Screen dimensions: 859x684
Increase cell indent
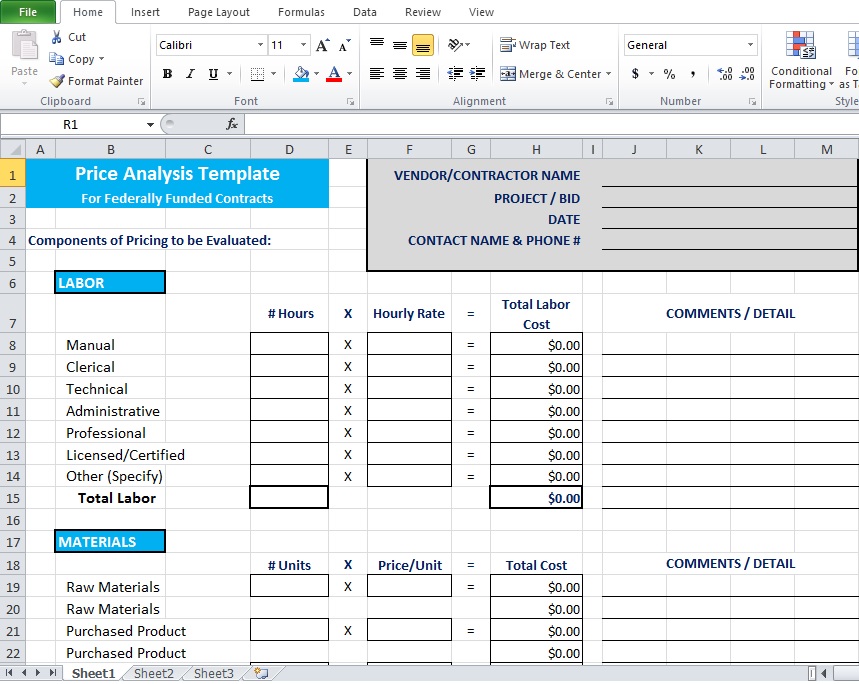tap(478, 73)
